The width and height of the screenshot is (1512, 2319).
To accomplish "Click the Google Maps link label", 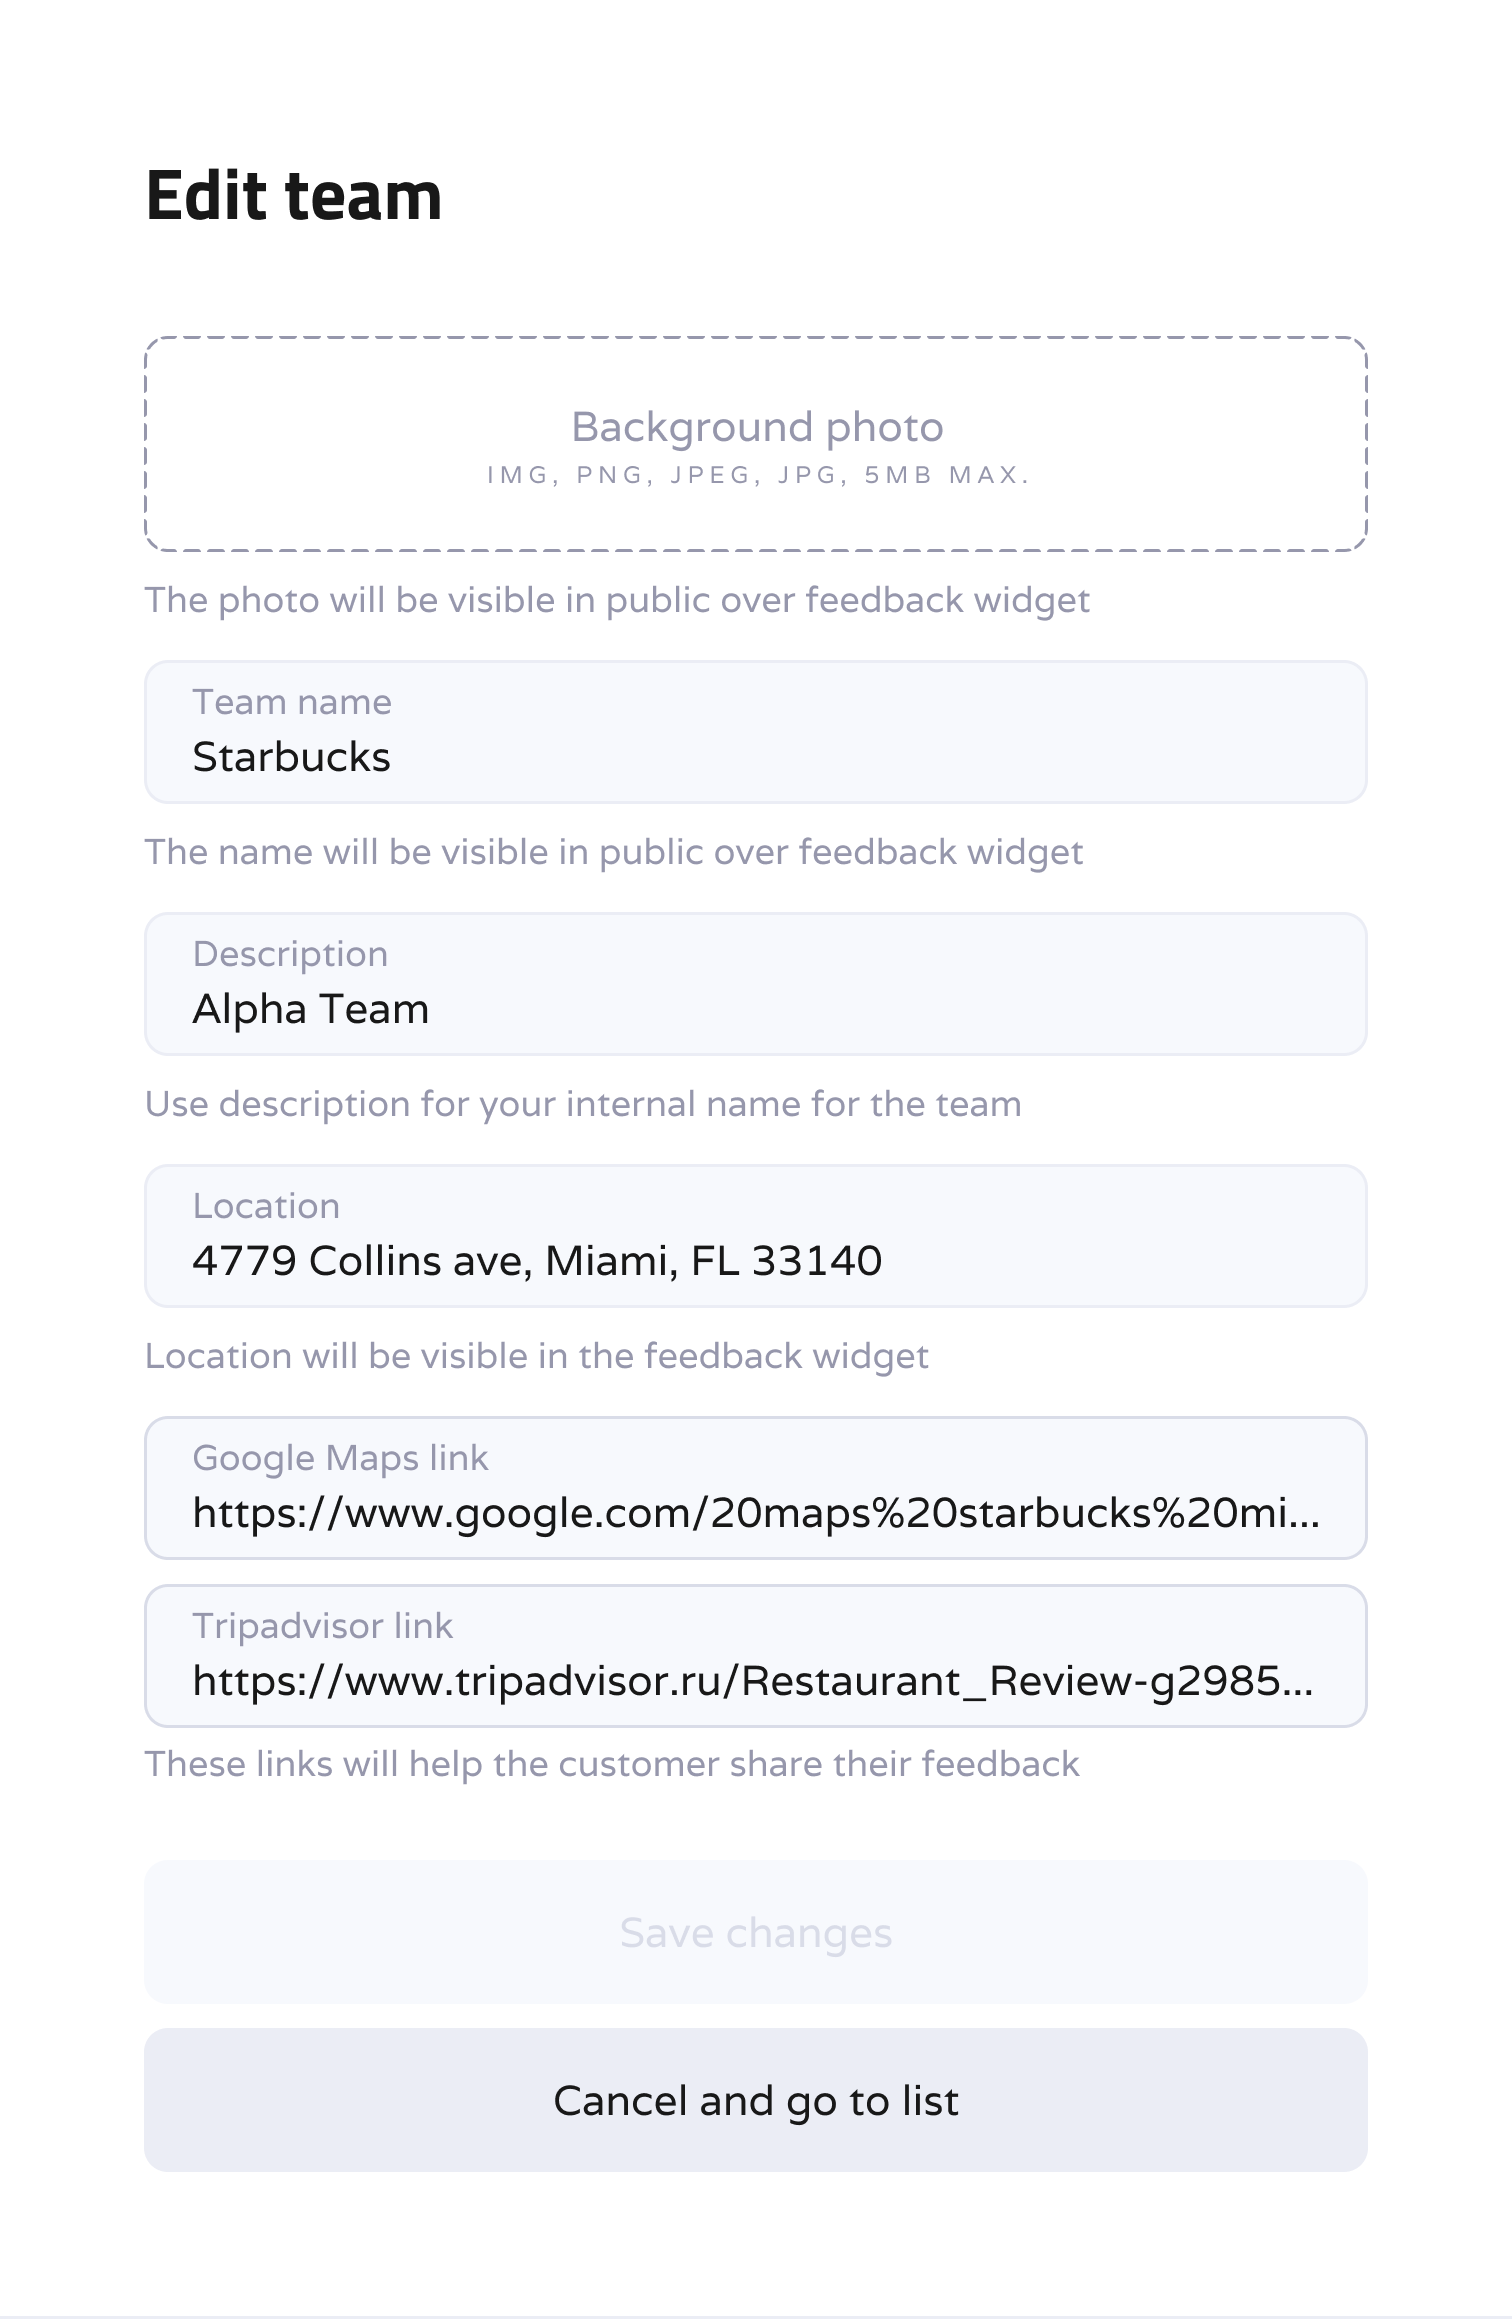I will point(340,1458).
